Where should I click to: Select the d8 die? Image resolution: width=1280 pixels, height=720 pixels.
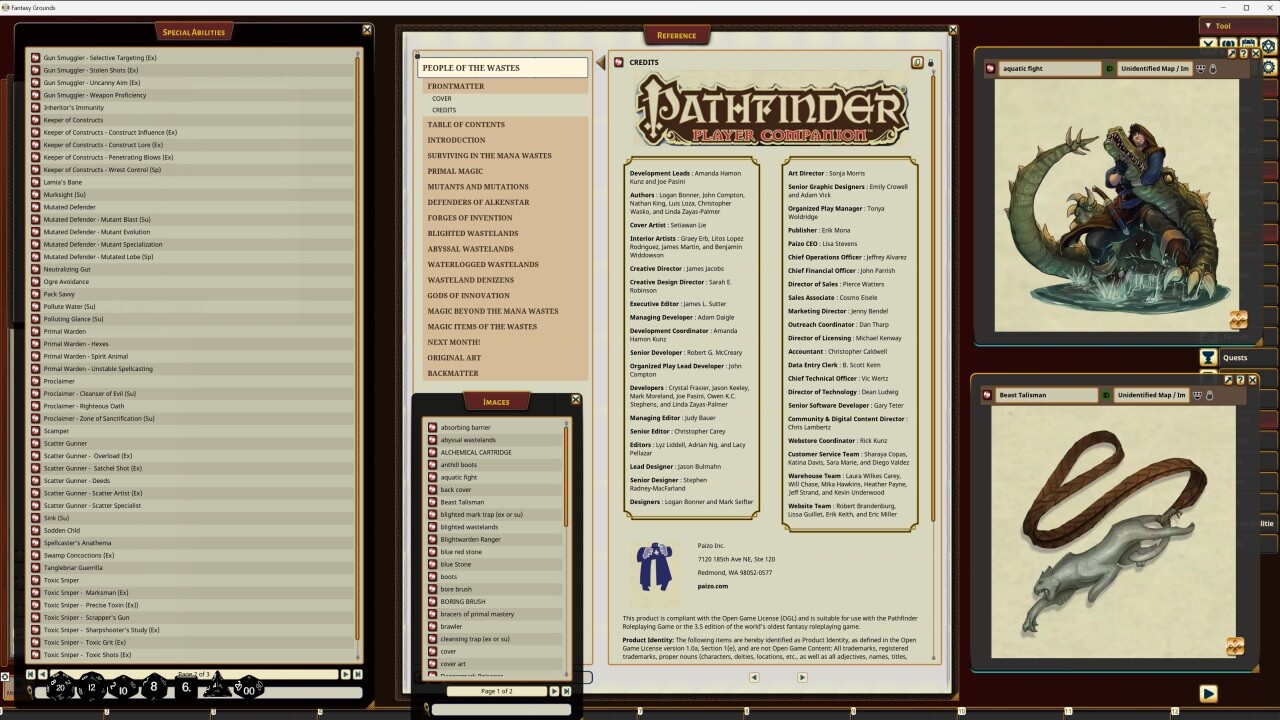coord(154,687)
